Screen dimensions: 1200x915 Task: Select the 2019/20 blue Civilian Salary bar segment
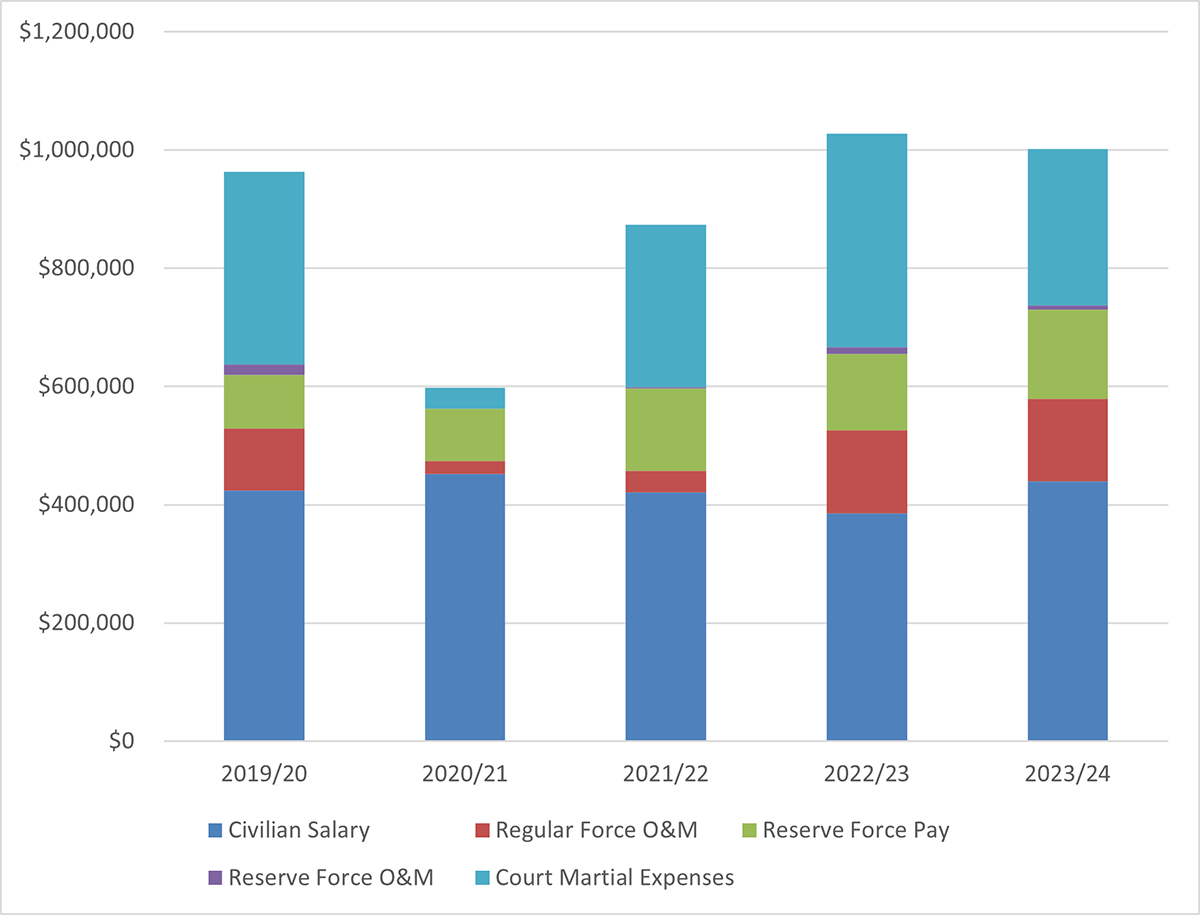click(264, 615)
